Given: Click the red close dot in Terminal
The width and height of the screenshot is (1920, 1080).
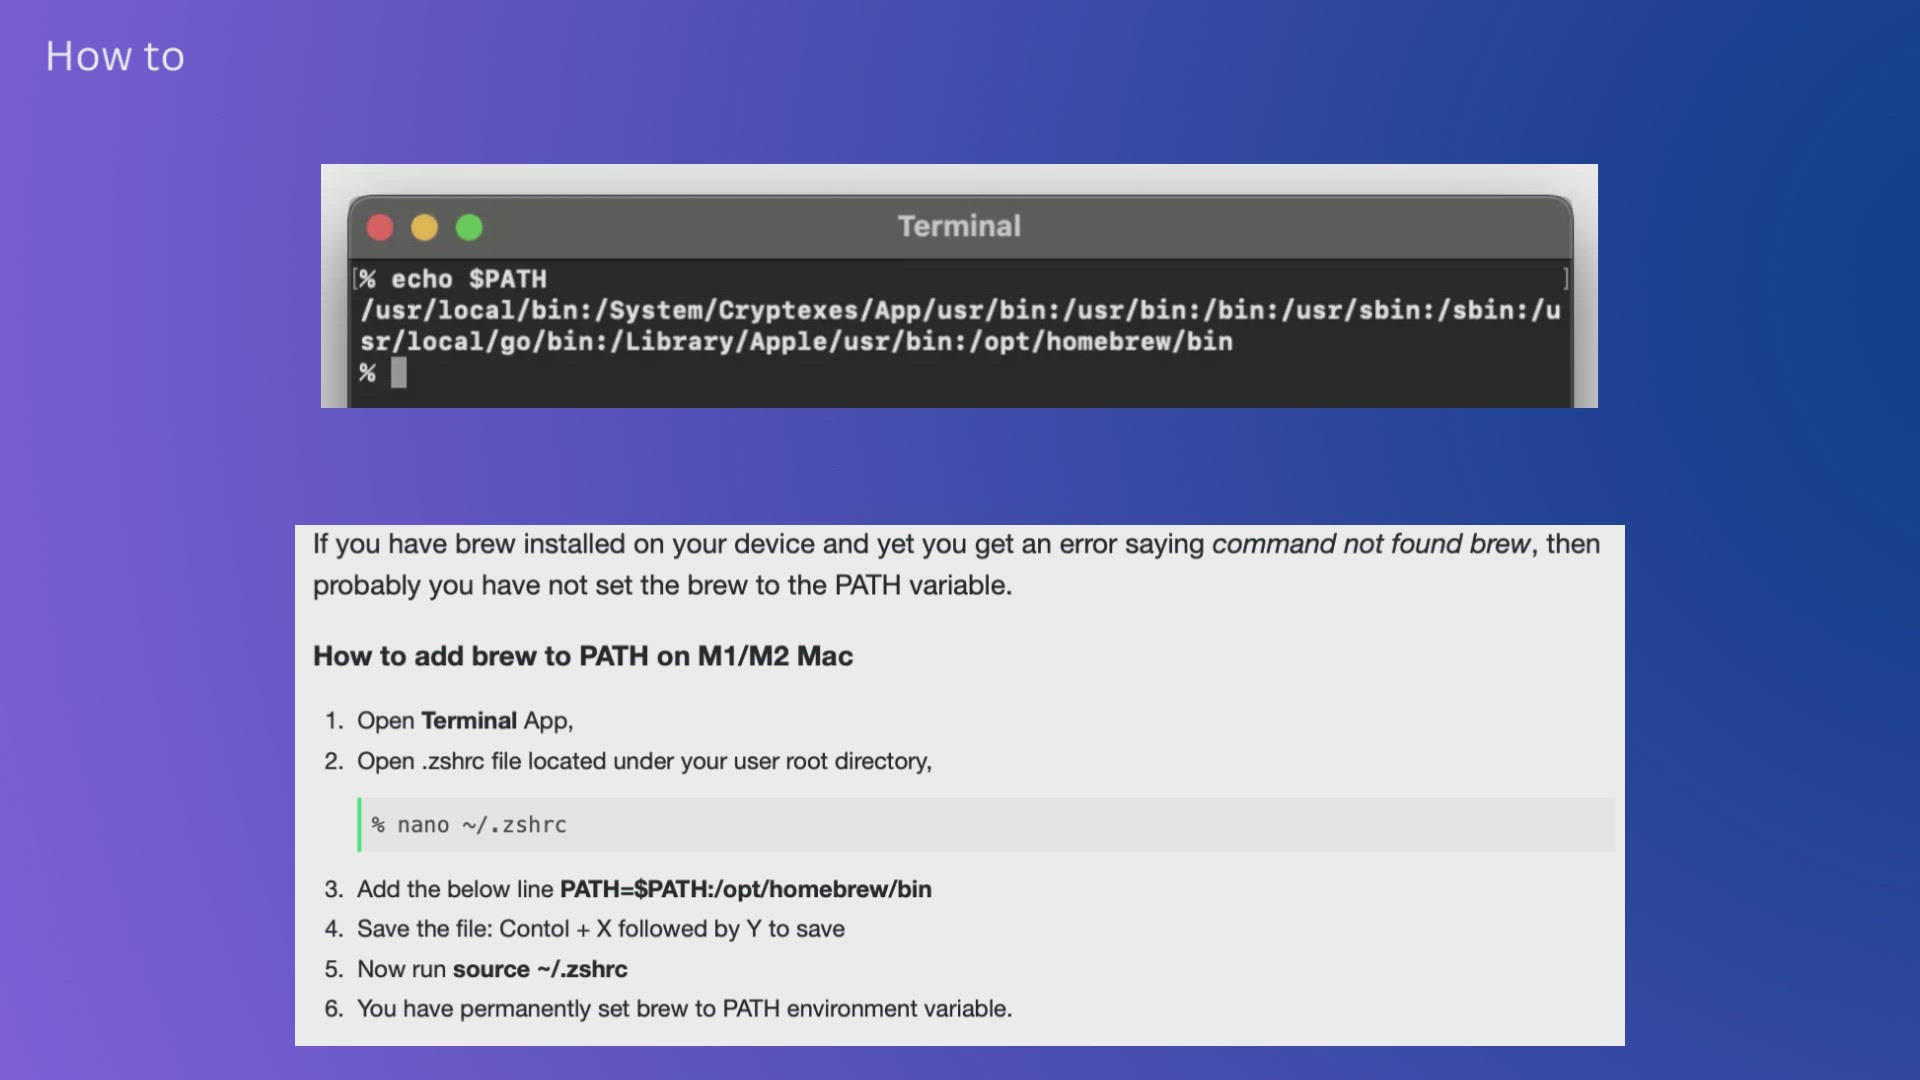Looking at the screenshot, I should click(380, 228).
